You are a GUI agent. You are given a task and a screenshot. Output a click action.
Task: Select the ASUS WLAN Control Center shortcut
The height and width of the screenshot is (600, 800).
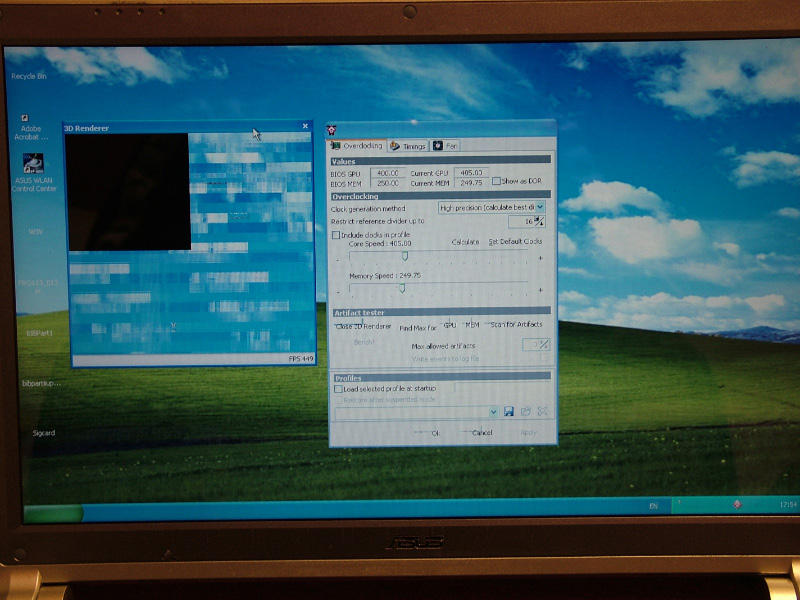[34, 172]
